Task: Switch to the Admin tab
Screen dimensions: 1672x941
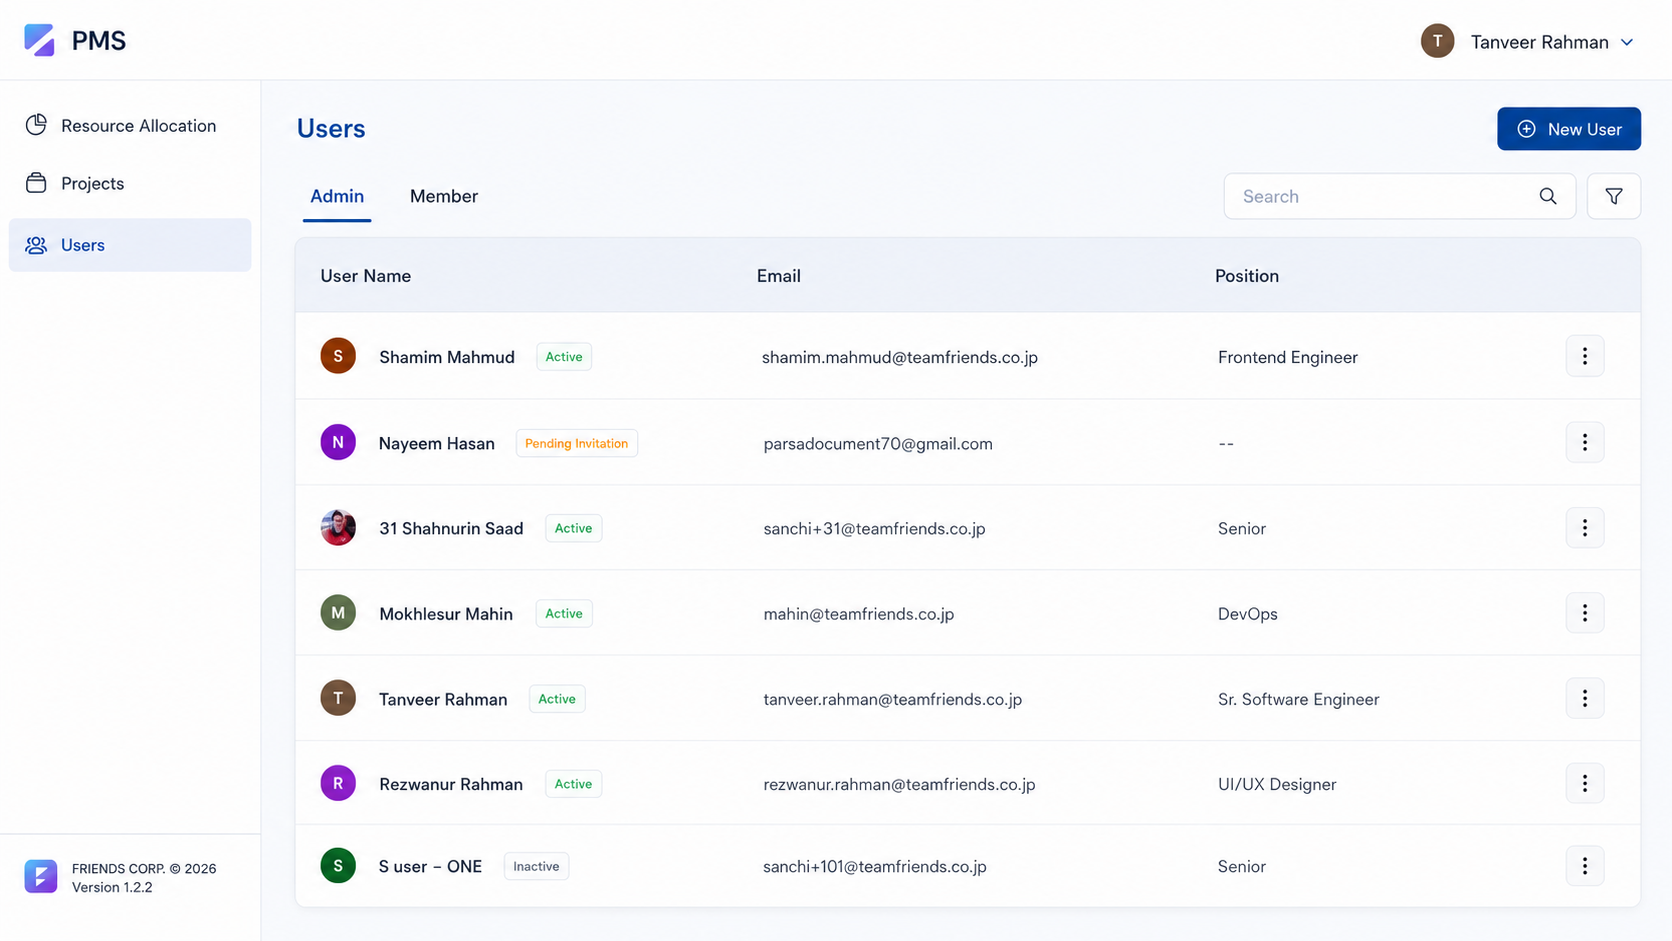Action: tap(337, 196)
